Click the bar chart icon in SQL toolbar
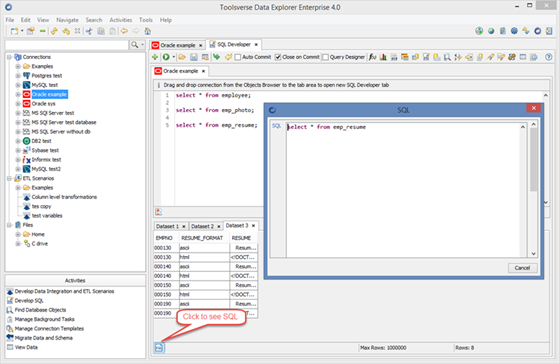 pos(383,57)
